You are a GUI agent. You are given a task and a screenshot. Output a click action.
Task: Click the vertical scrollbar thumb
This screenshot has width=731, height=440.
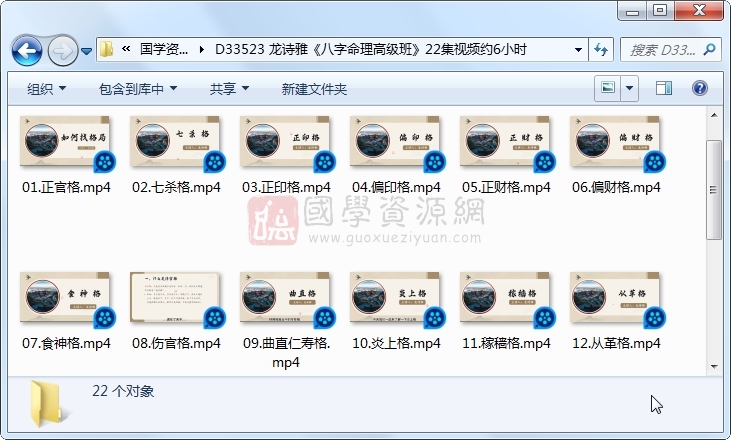point(714,190)
